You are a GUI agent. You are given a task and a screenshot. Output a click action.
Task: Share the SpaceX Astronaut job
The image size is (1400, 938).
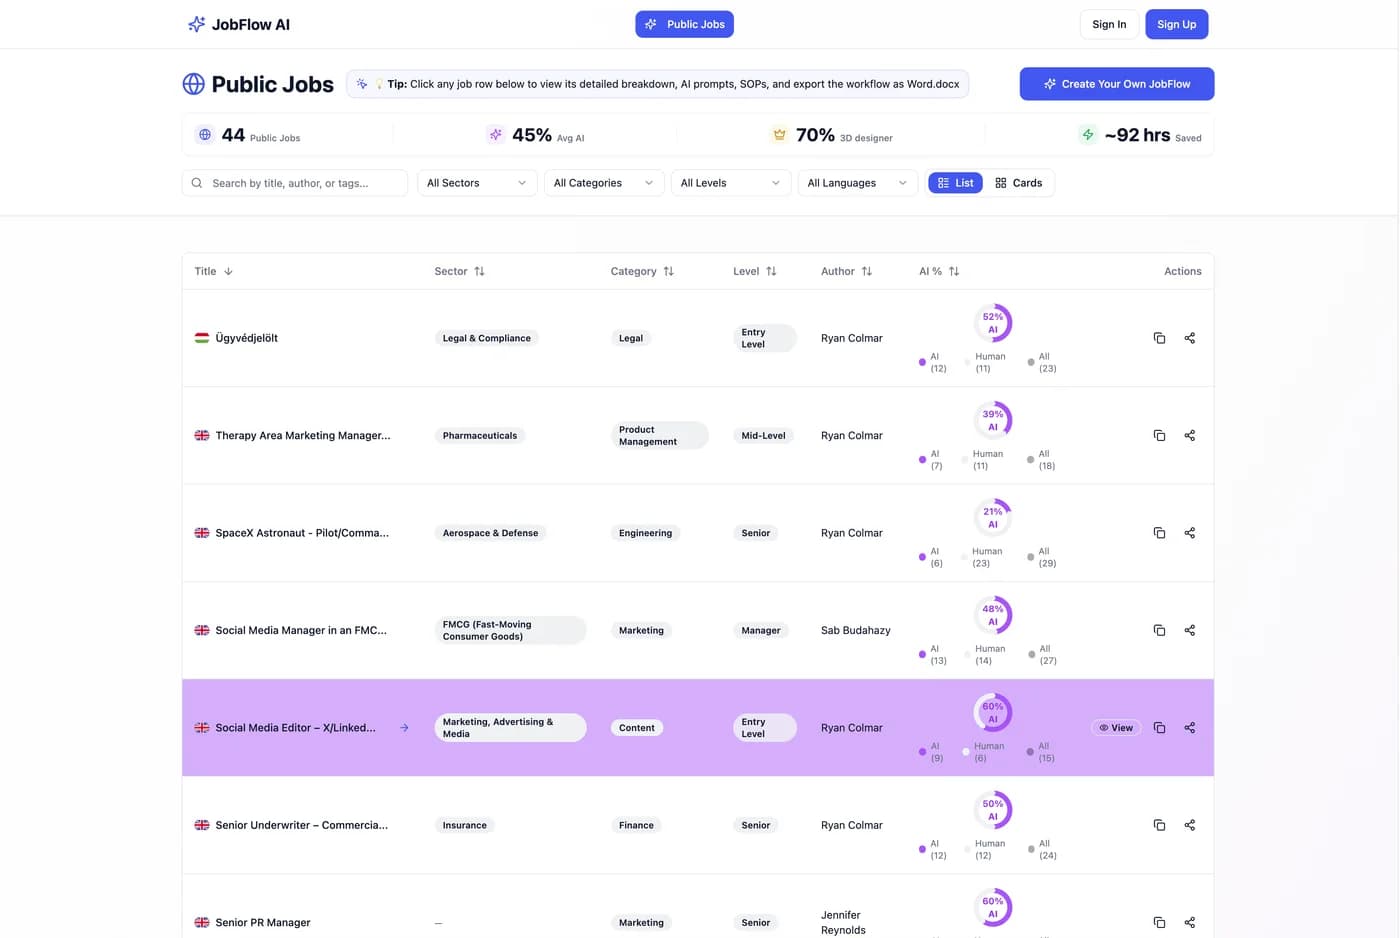click(x=1189, y=533)
